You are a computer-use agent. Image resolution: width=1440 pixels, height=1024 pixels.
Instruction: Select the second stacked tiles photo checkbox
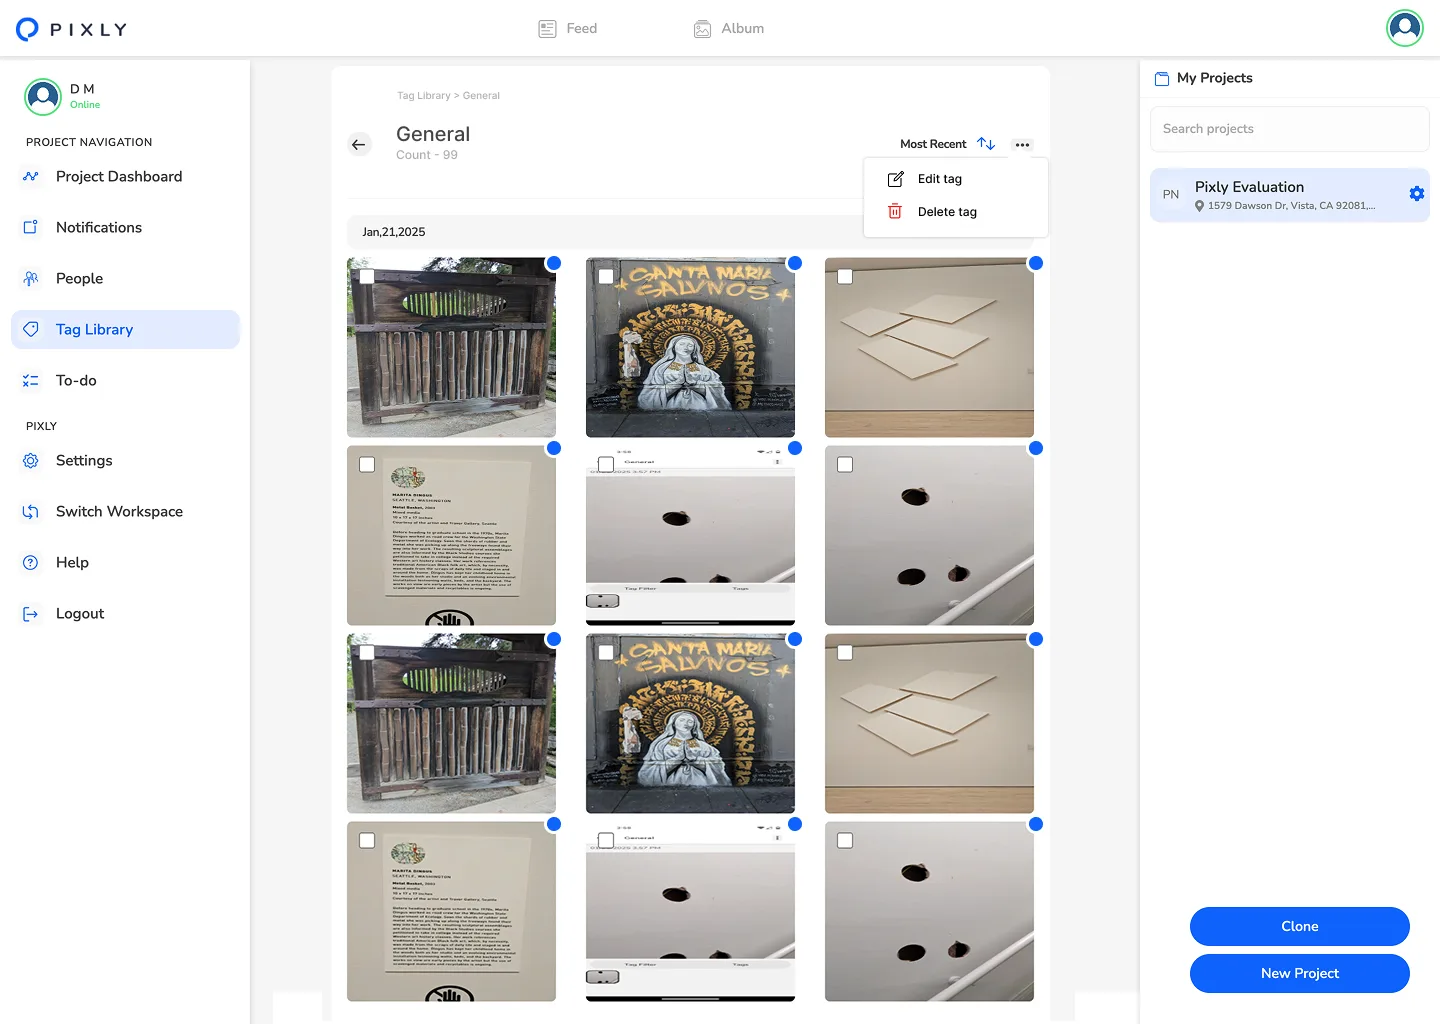(x=845, y=653)
